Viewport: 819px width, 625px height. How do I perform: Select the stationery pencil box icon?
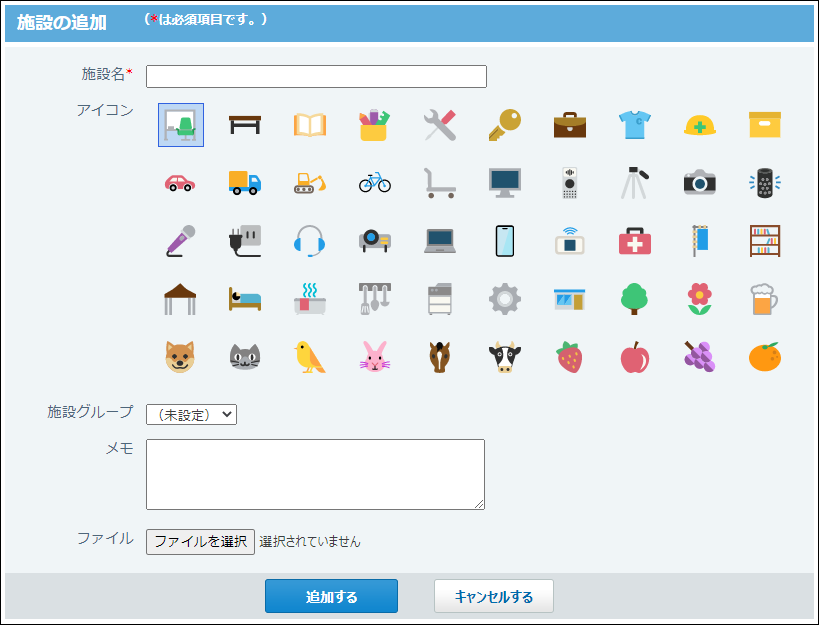[x=375, y=125]
